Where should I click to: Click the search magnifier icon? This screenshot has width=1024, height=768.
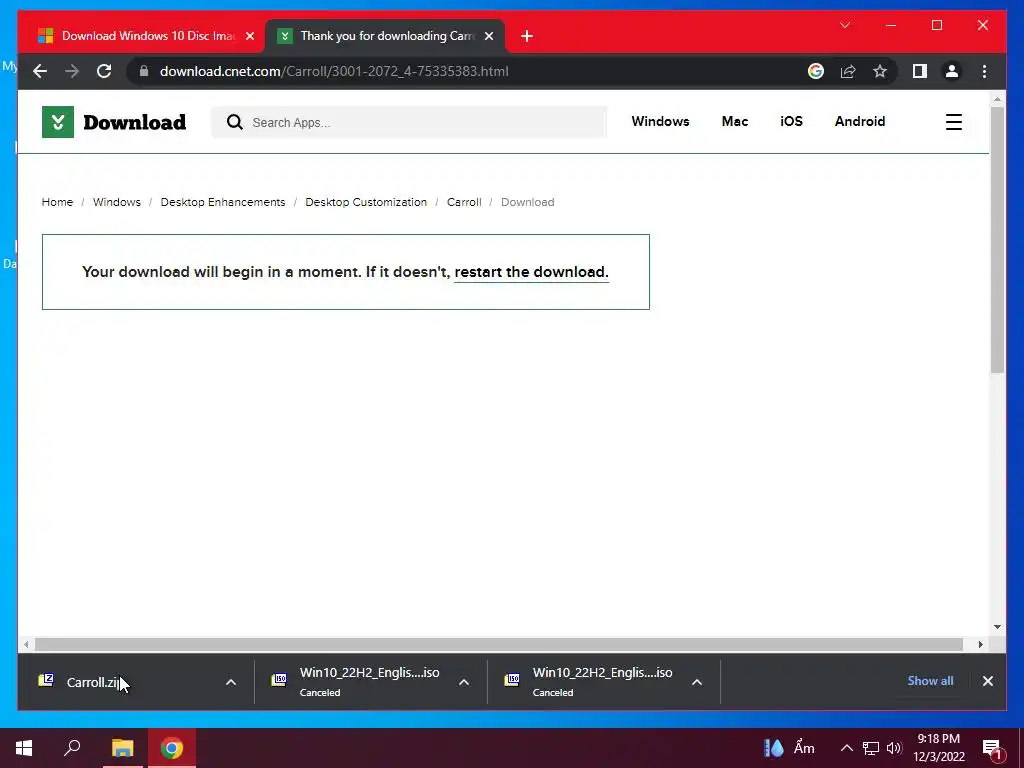click(234, 122)
